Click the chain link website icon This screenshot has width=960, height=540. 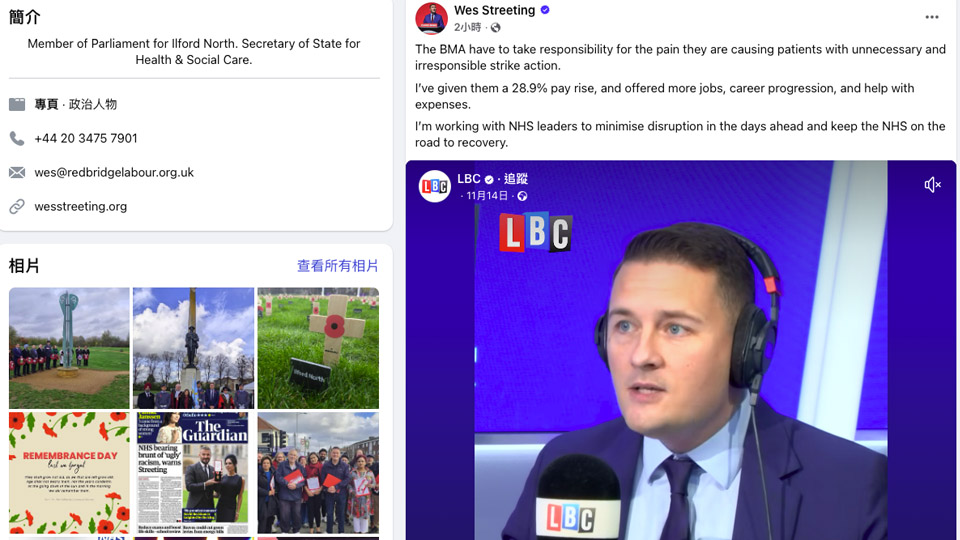(17, 206)
